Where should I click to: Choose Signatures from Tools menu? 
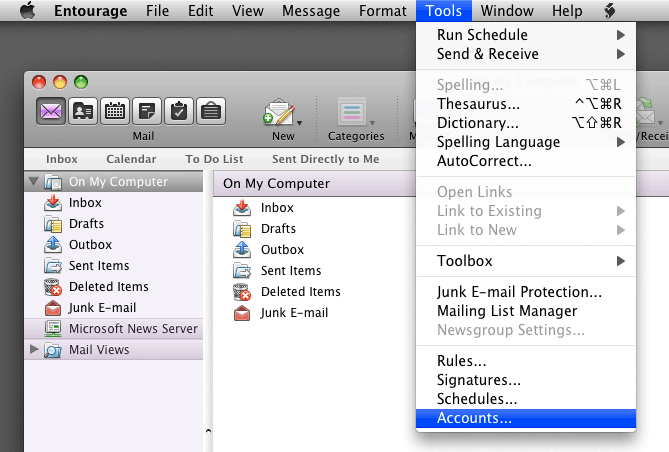pyautogui.click(x=526, y=380)
